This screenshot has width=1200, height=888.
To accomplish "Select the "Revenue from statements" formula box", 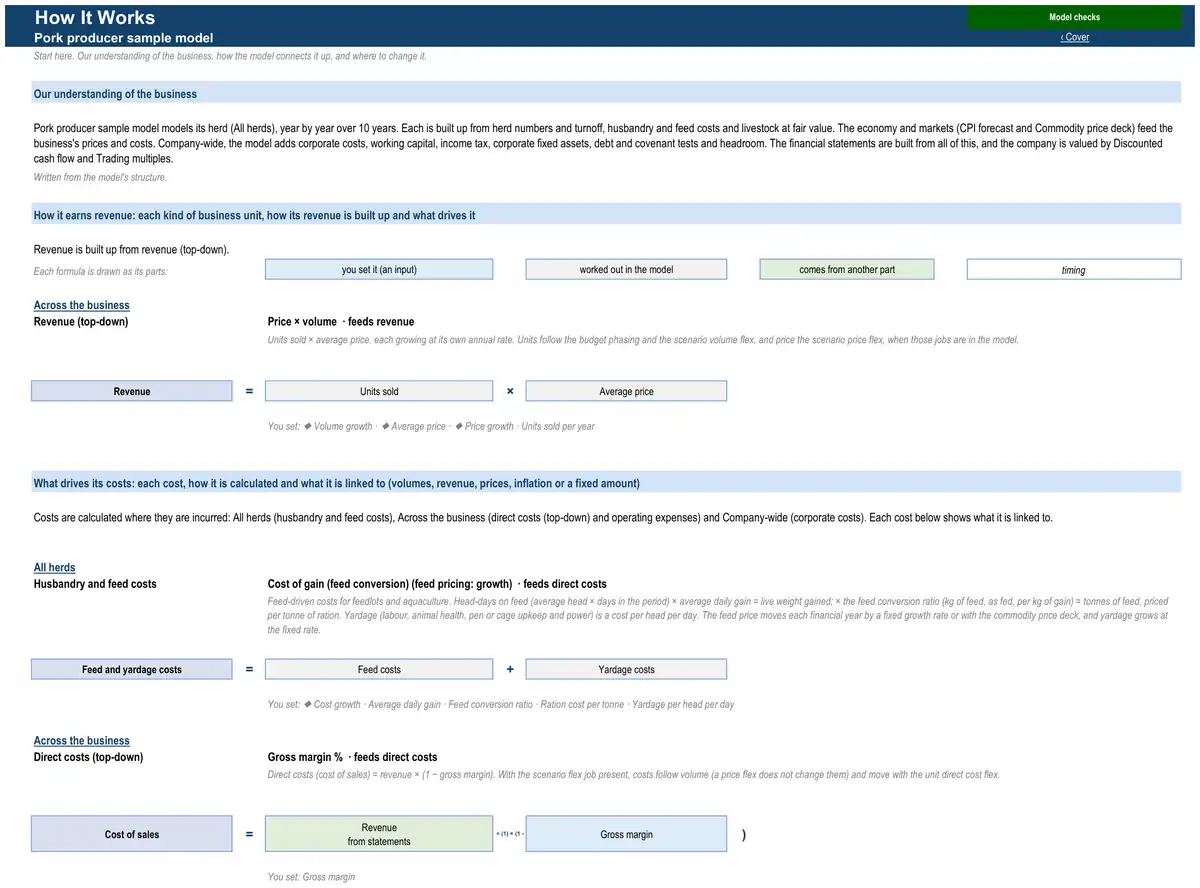I will point(379,834).
